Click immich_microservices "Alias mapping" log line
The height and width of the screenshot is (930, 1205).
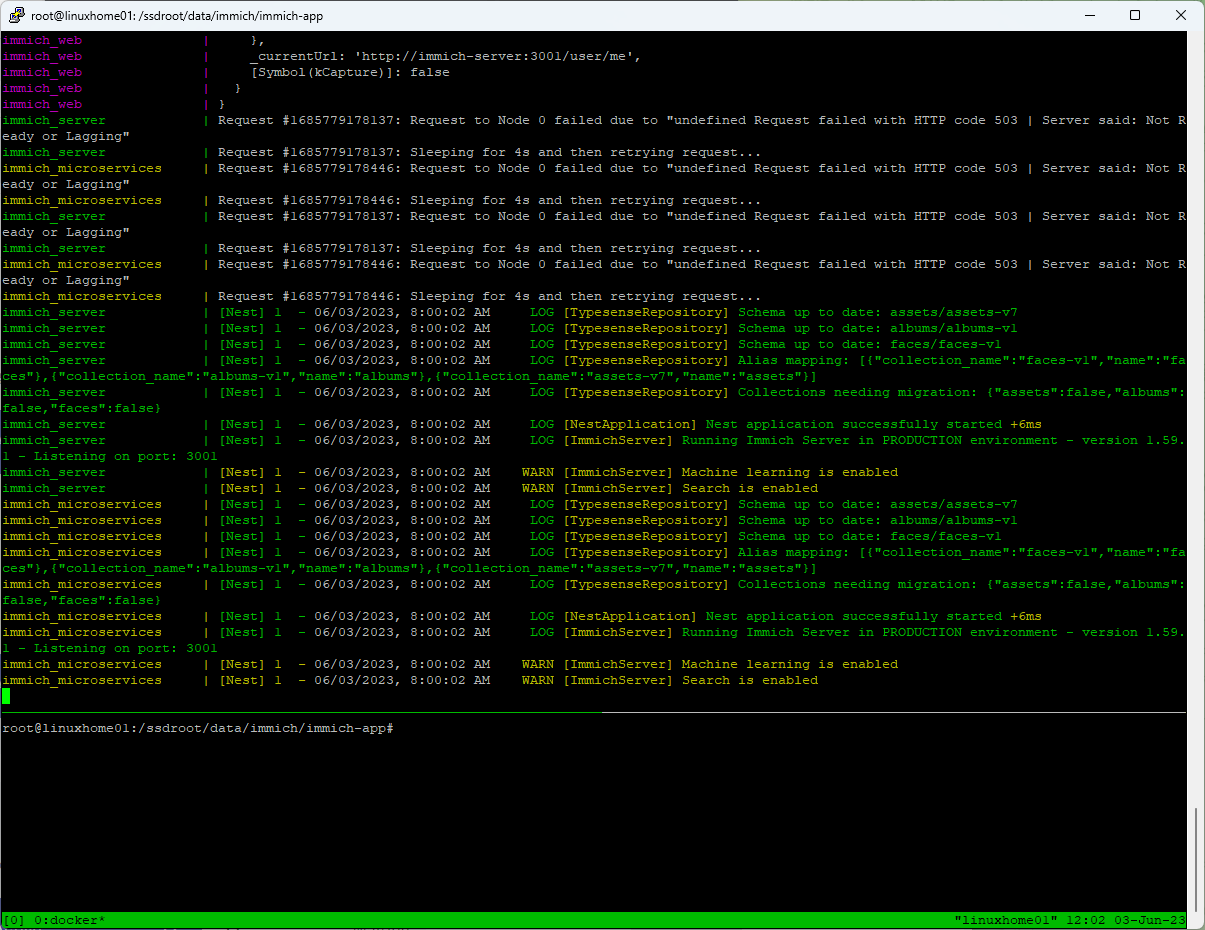click(594, 560)
